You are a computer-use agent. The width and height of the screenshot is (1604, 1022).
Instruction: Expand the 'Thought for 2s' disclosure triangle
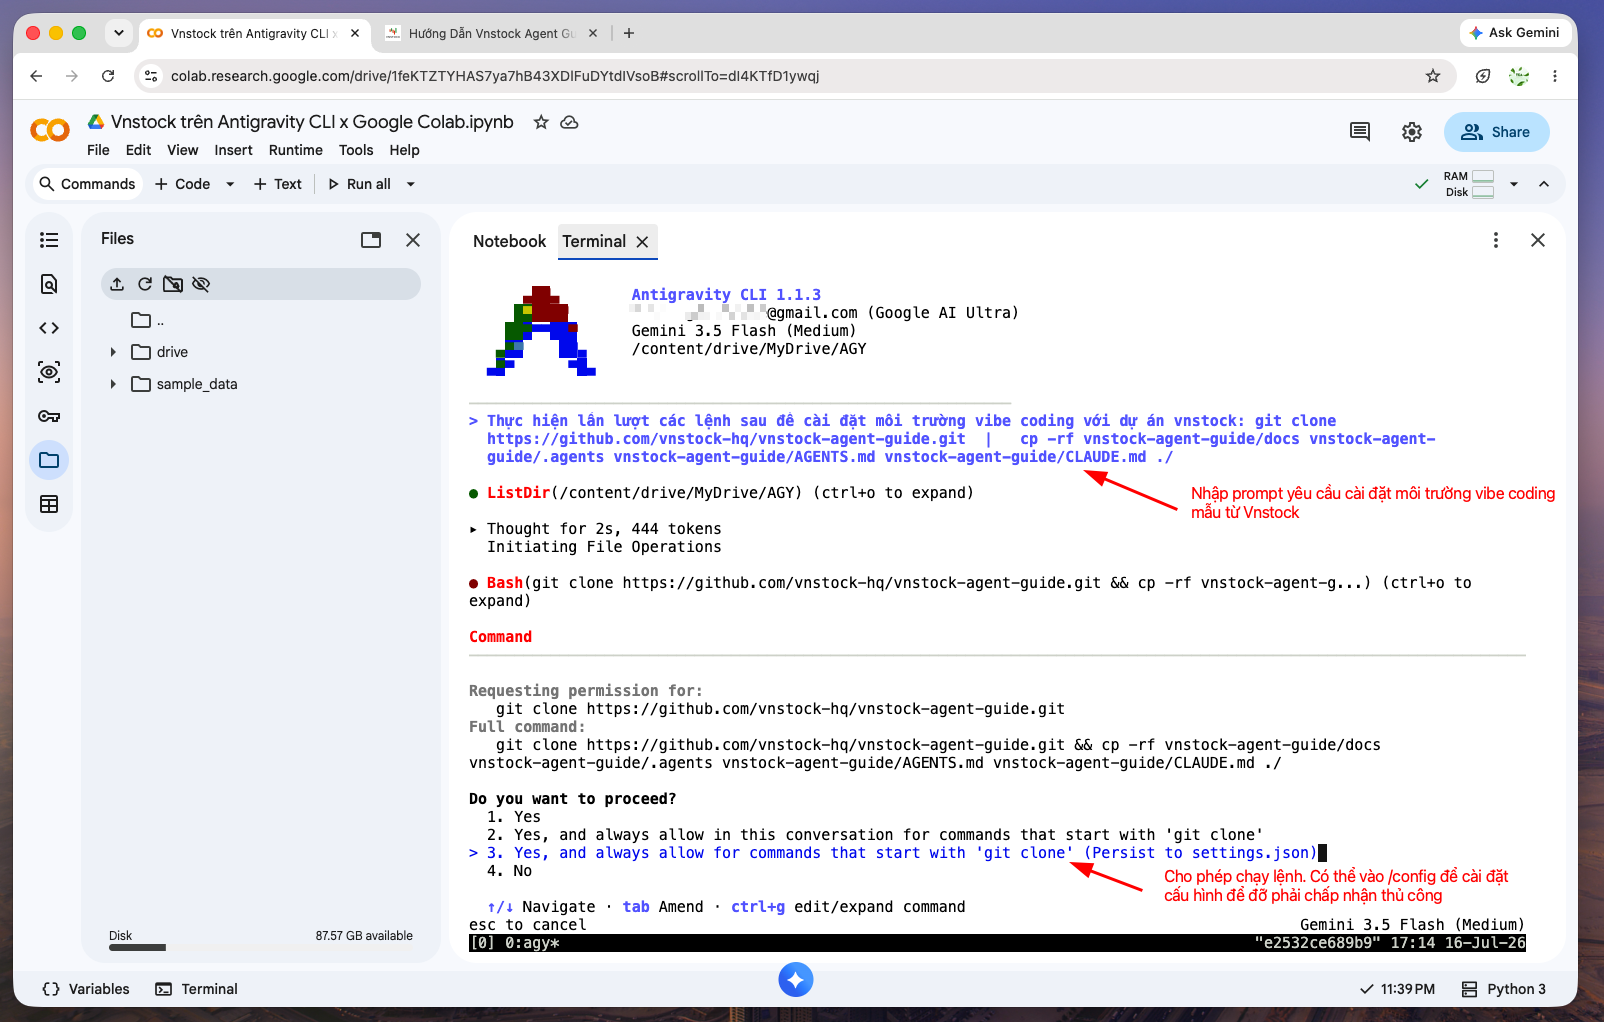474,529
